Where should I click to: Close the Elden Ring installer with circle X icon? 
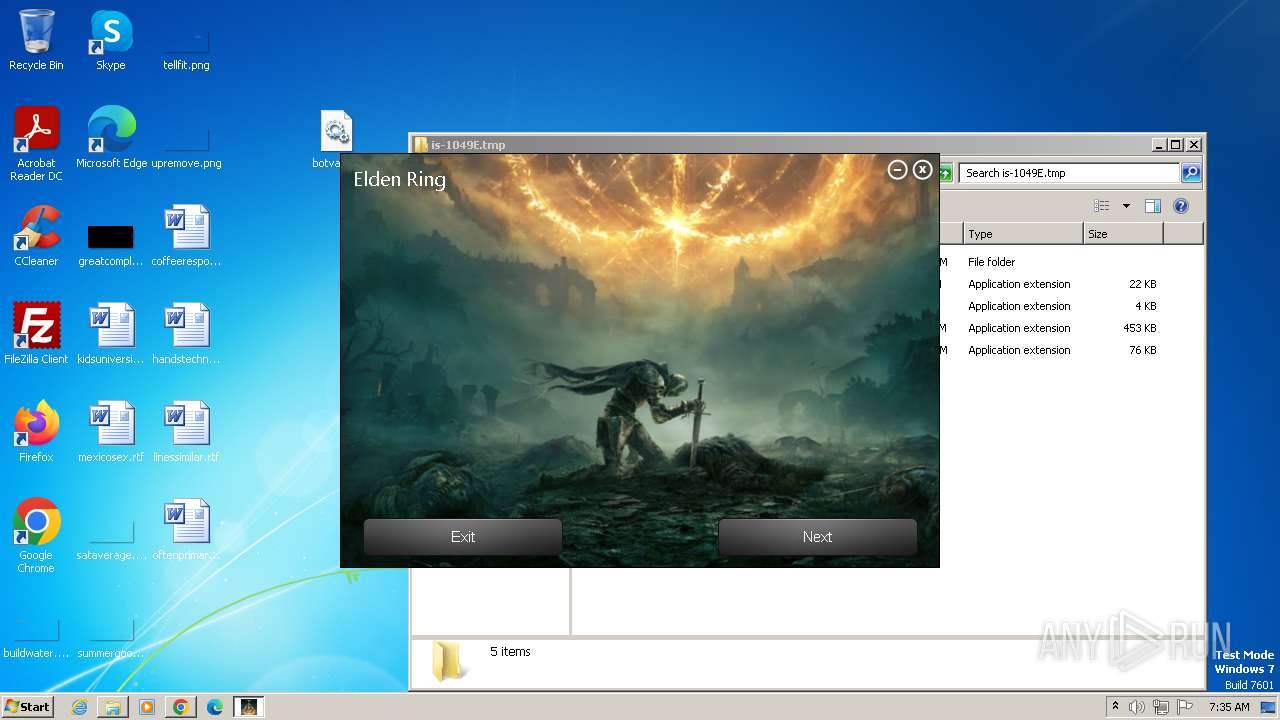point(922,170)
